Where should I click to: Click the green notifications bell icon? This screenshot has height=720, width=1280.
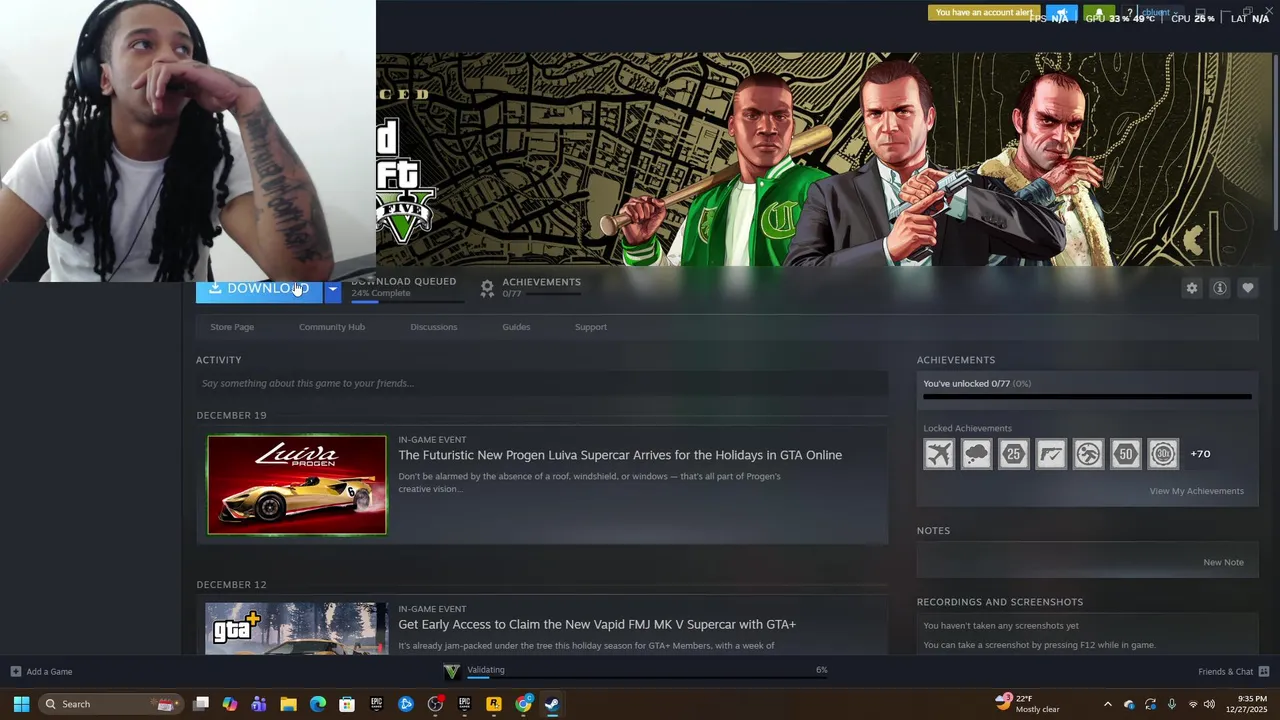coord(1099,14)
